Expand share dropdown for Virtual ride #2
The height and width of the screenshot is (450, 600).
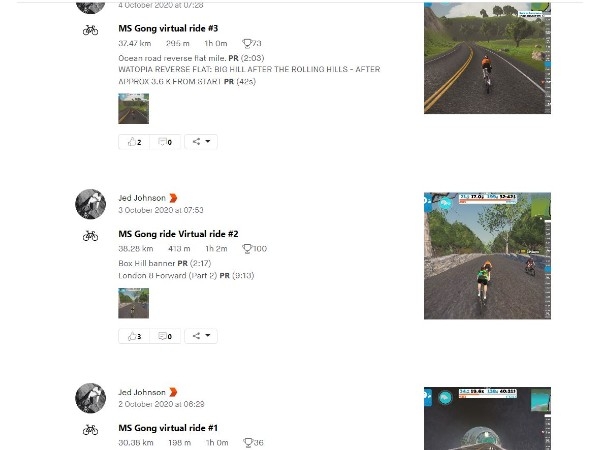click(201, 336)
